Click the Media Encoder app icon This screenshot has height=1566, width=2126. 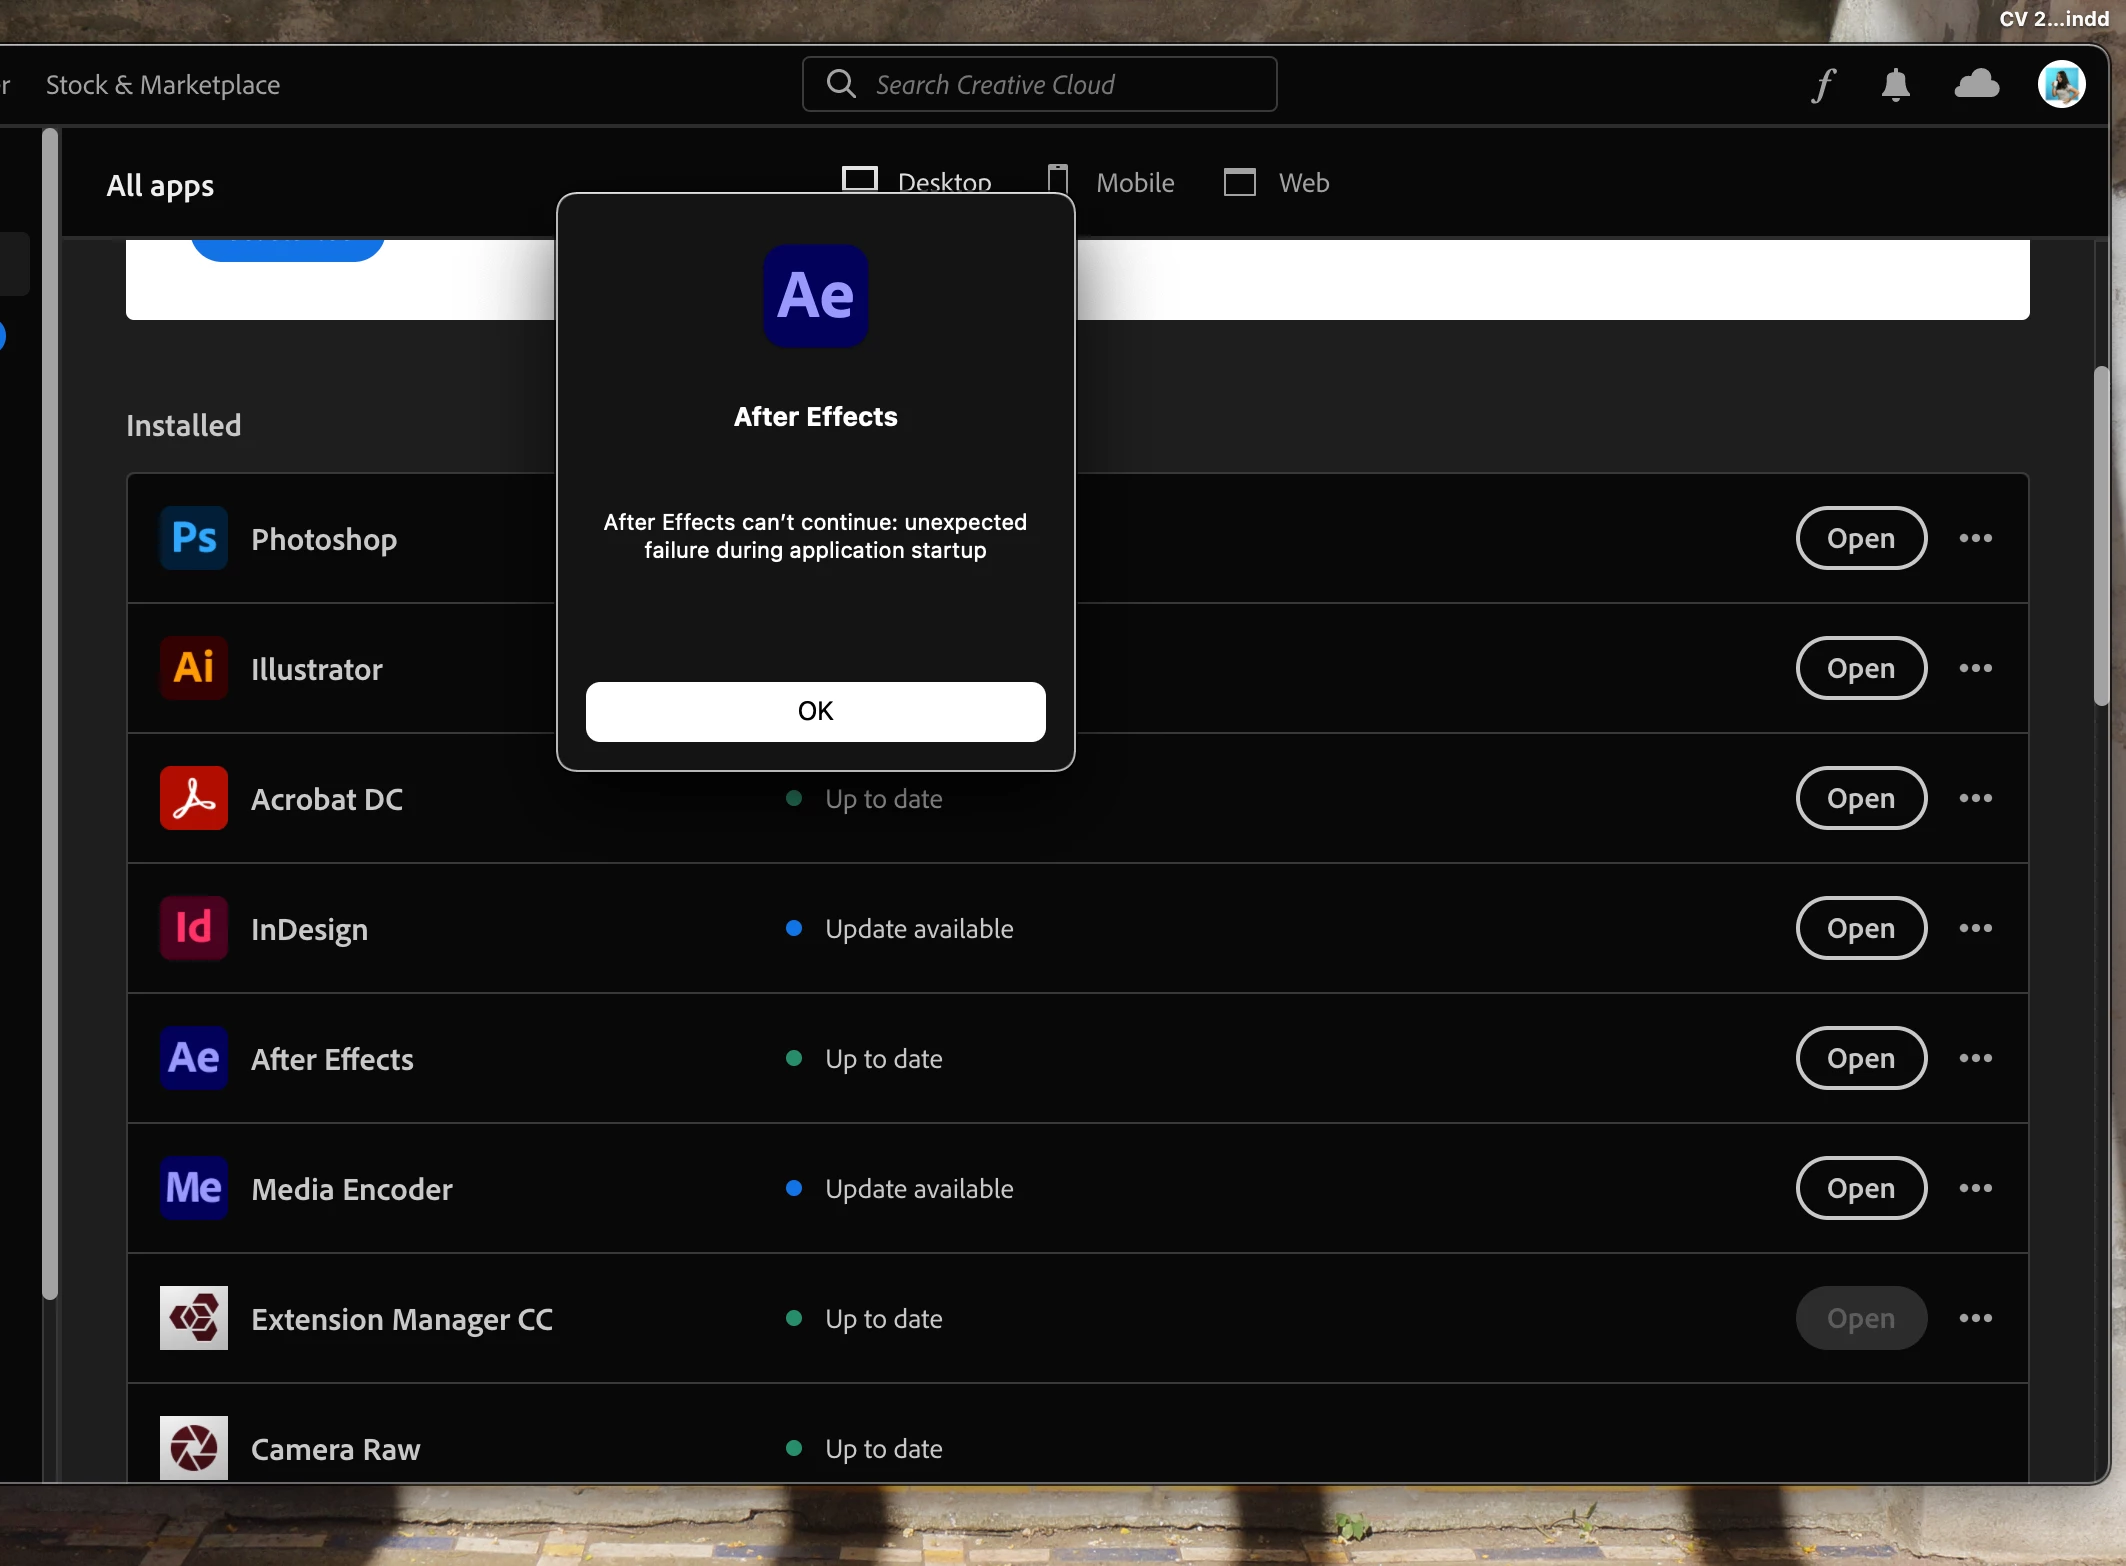(194, 1188)
